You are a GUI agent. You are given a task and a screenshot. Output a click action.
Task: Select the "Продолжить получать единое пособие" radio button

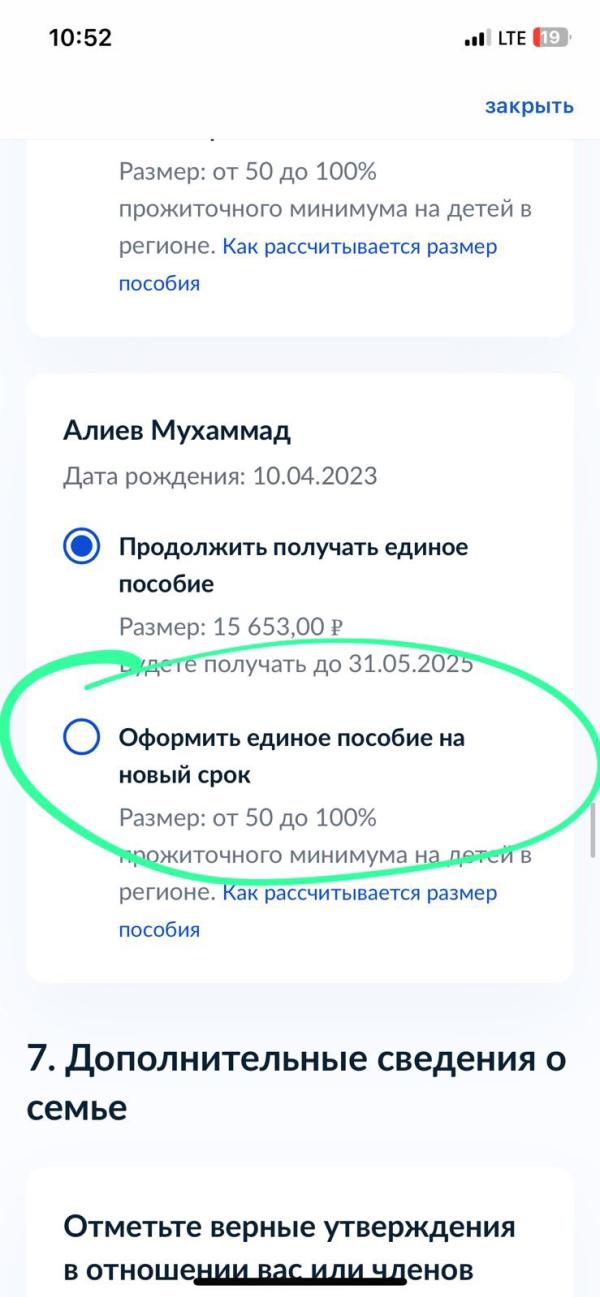click(x=81, y=548)
